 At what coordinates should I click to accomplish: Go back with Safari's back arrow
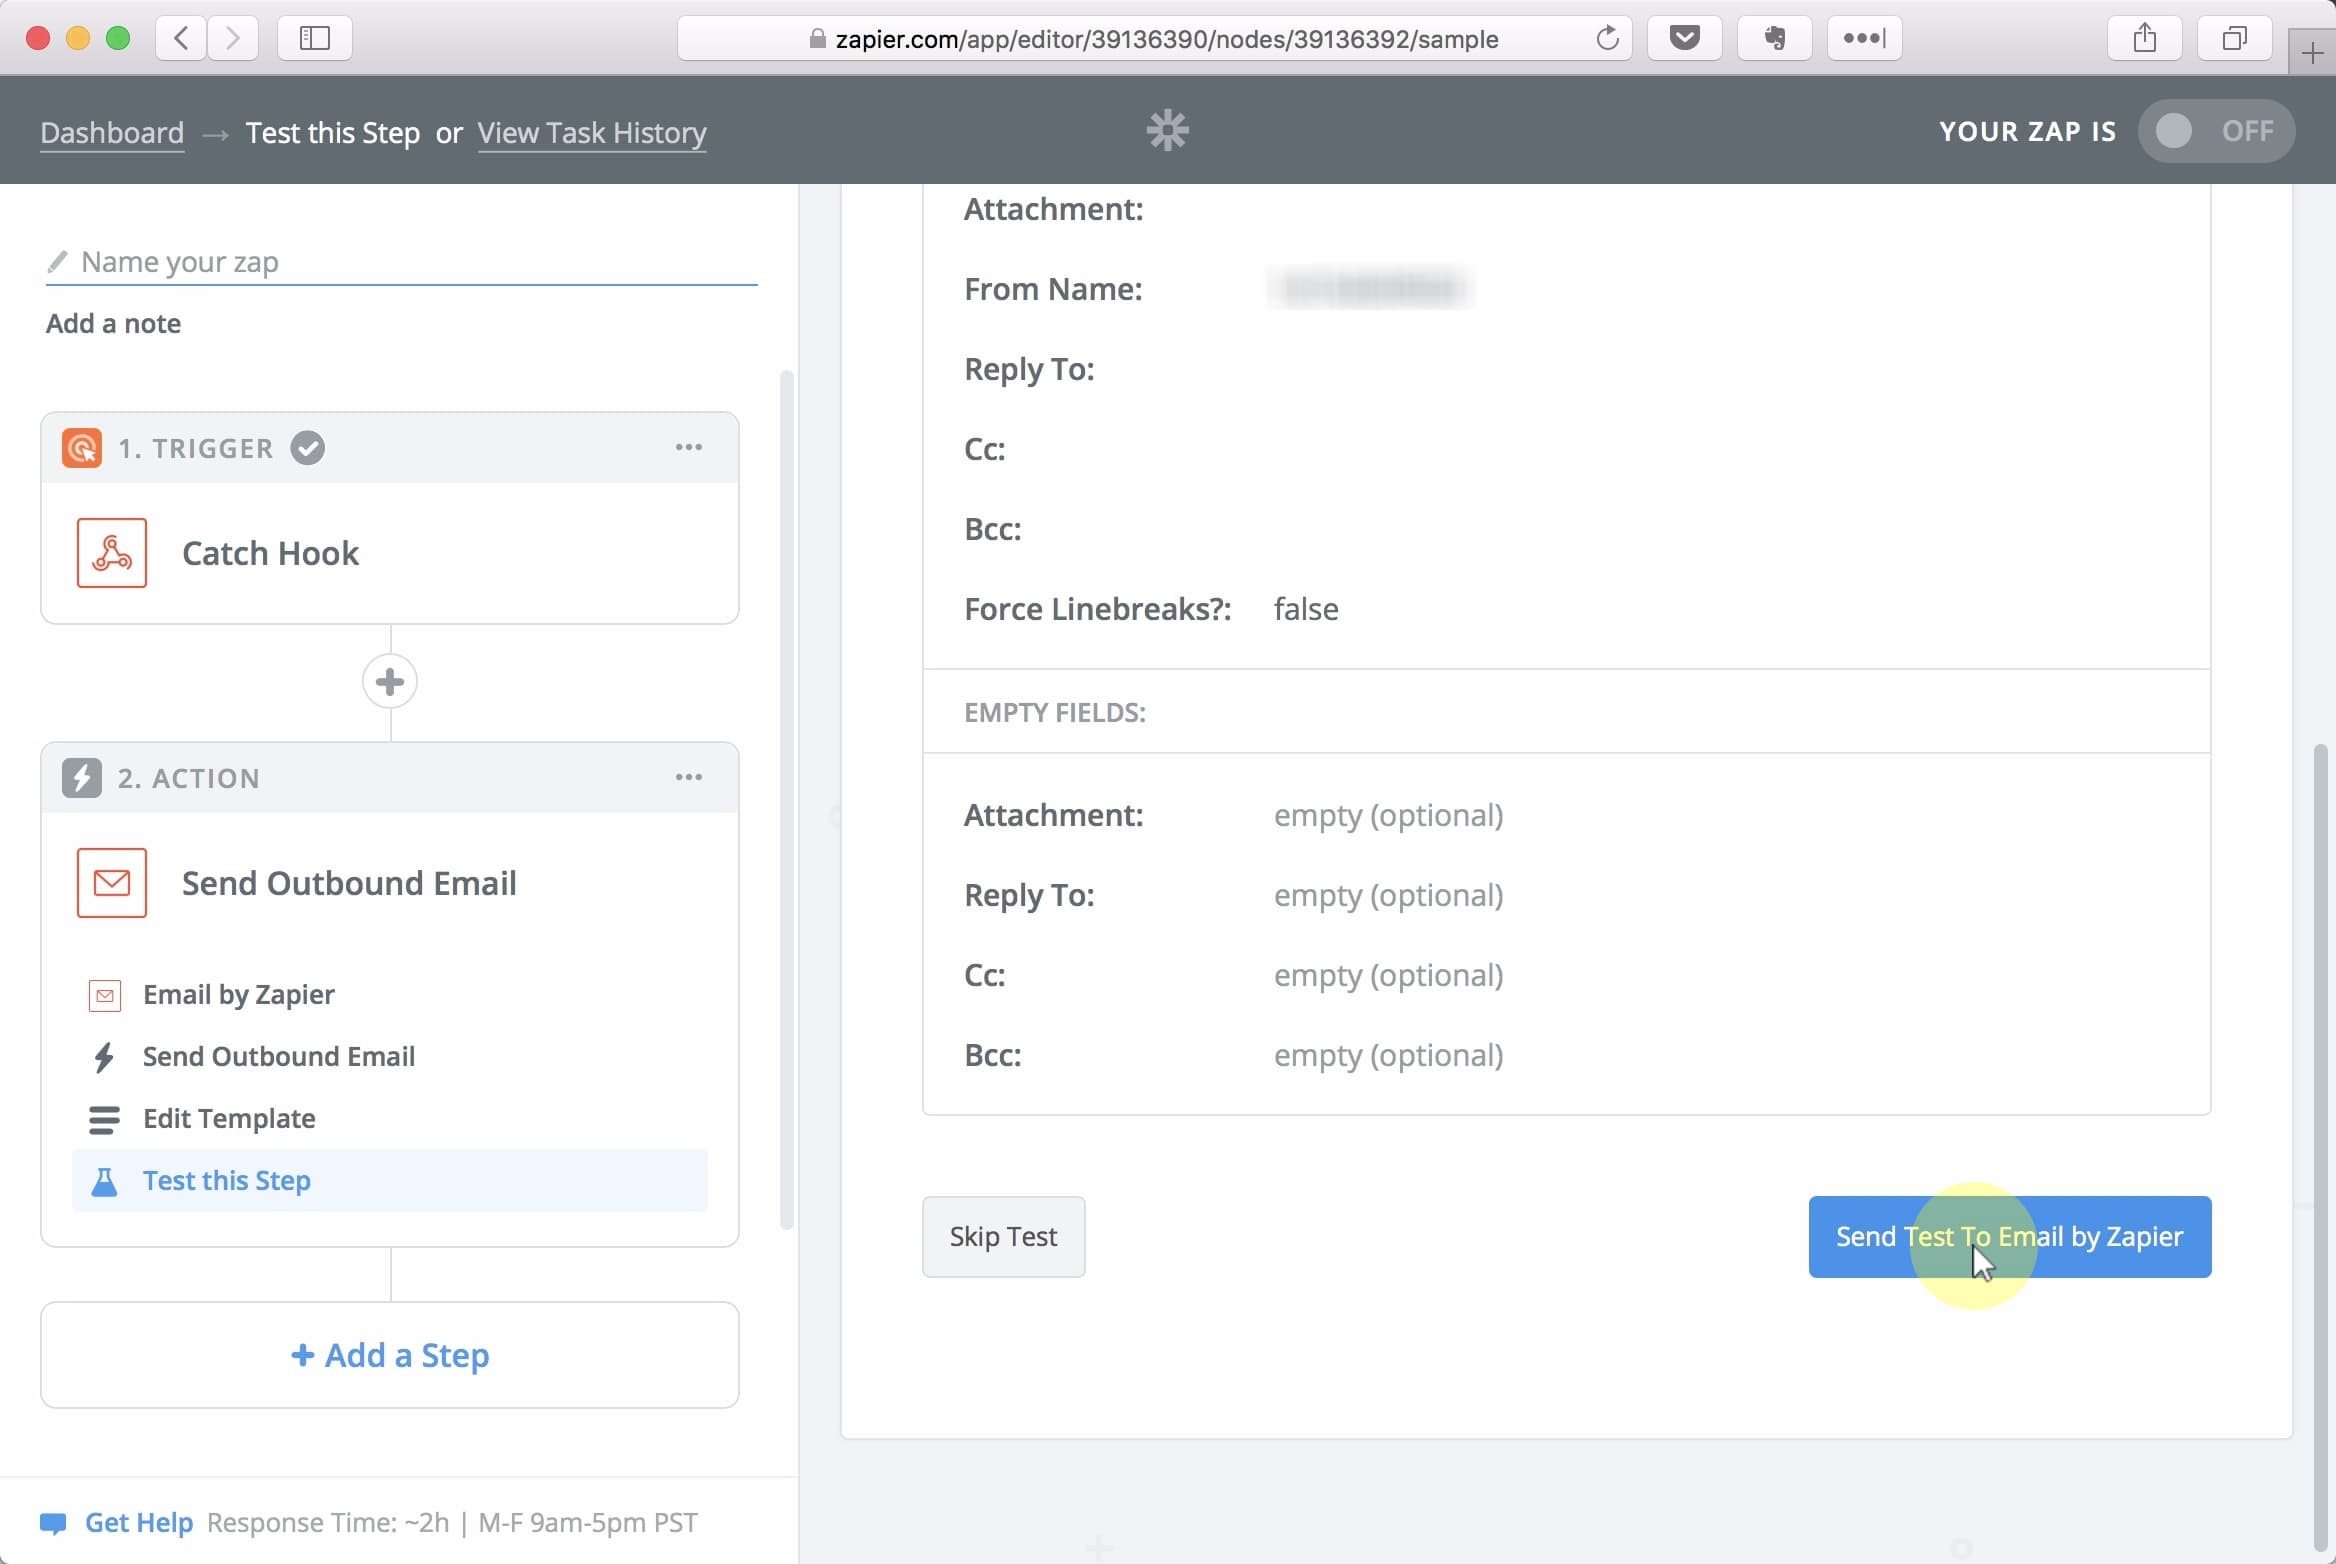(x=181, y=38)
